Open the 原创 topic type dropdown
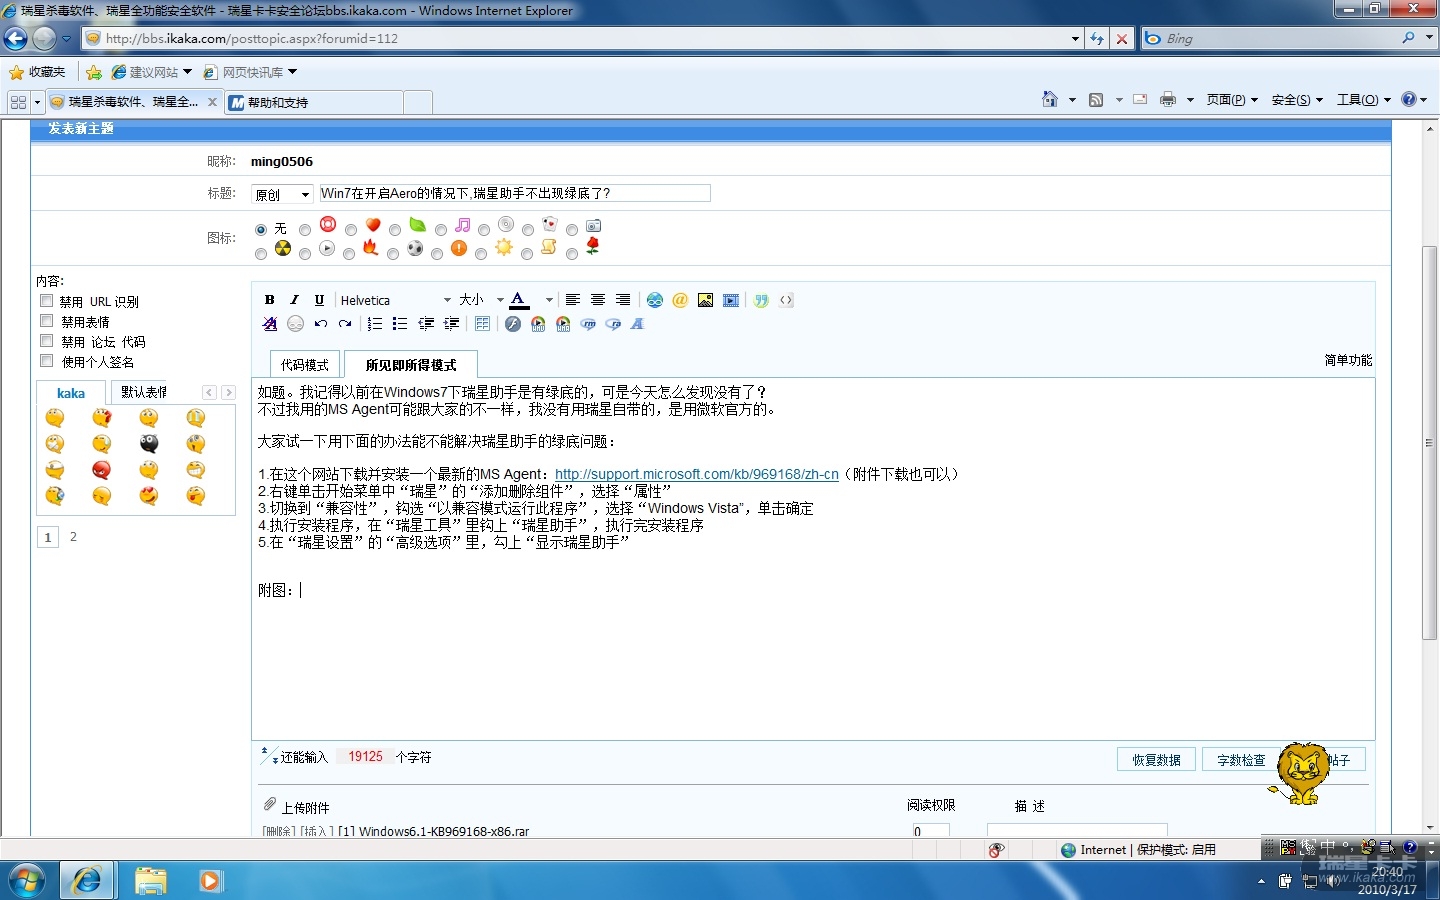This screenshot has width=1440, height=900. (282, 194)
